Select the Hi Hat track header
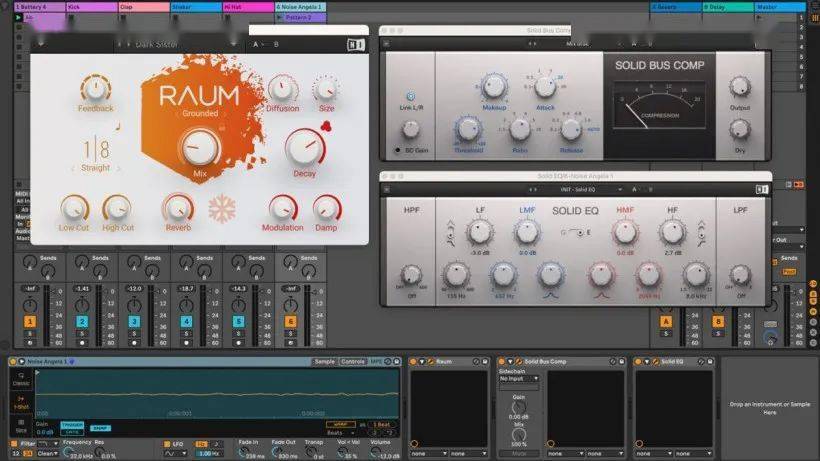This screenshot has height=461, width=820. pos(245,7)
